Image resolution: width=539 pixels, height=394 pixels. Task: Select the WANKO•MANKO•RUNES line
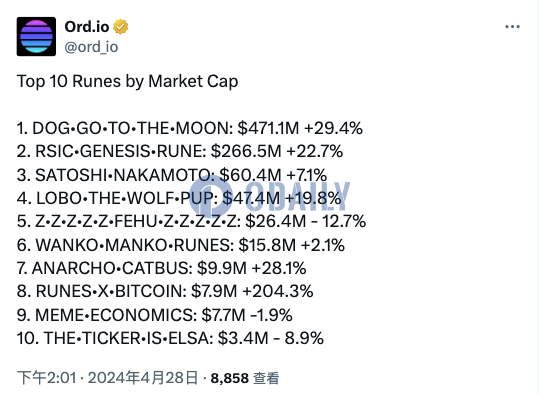pos(181,245)
